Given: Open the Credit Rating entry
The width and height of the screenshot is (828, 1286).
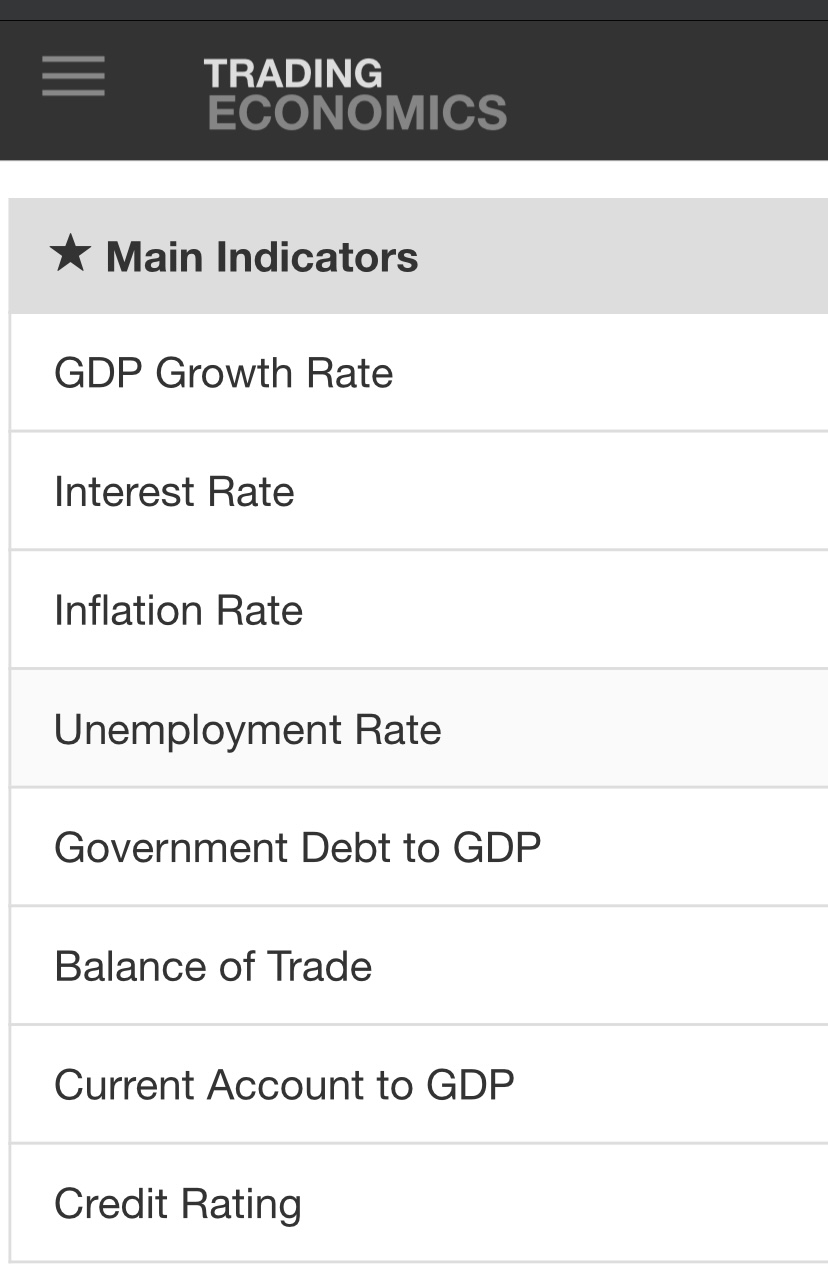Looking at the screenshot, I should 177,1203.
